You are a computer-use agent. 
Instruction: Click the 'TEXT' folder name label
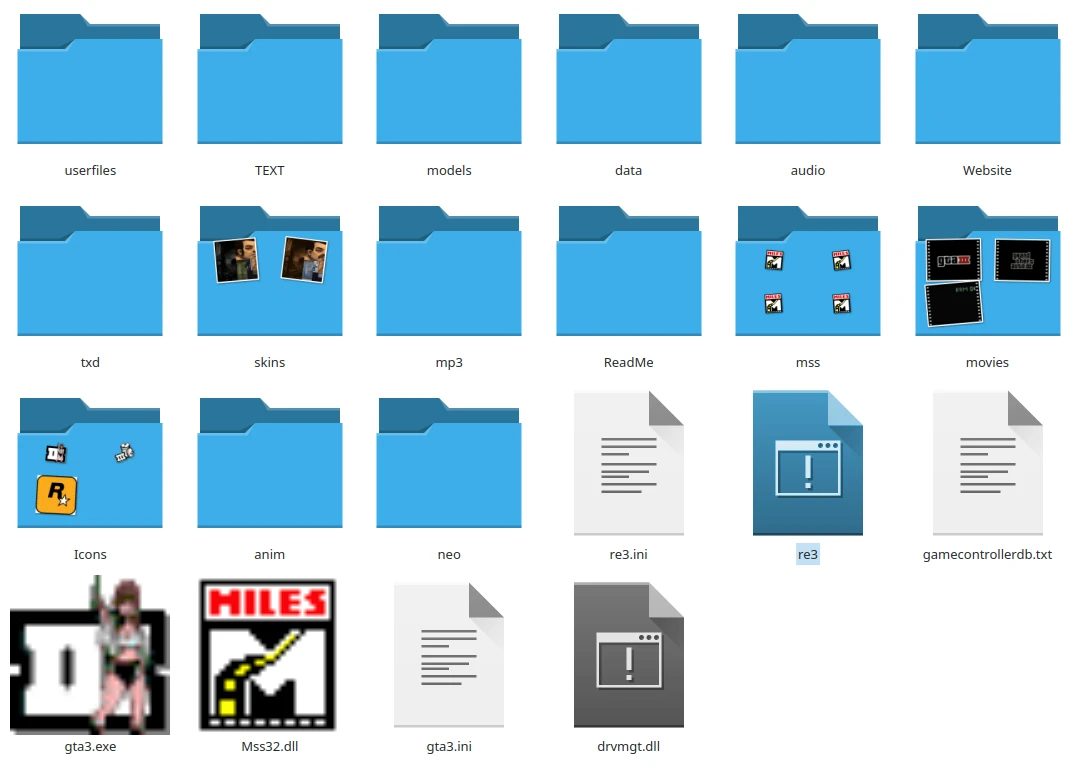(x=270, y=171)
